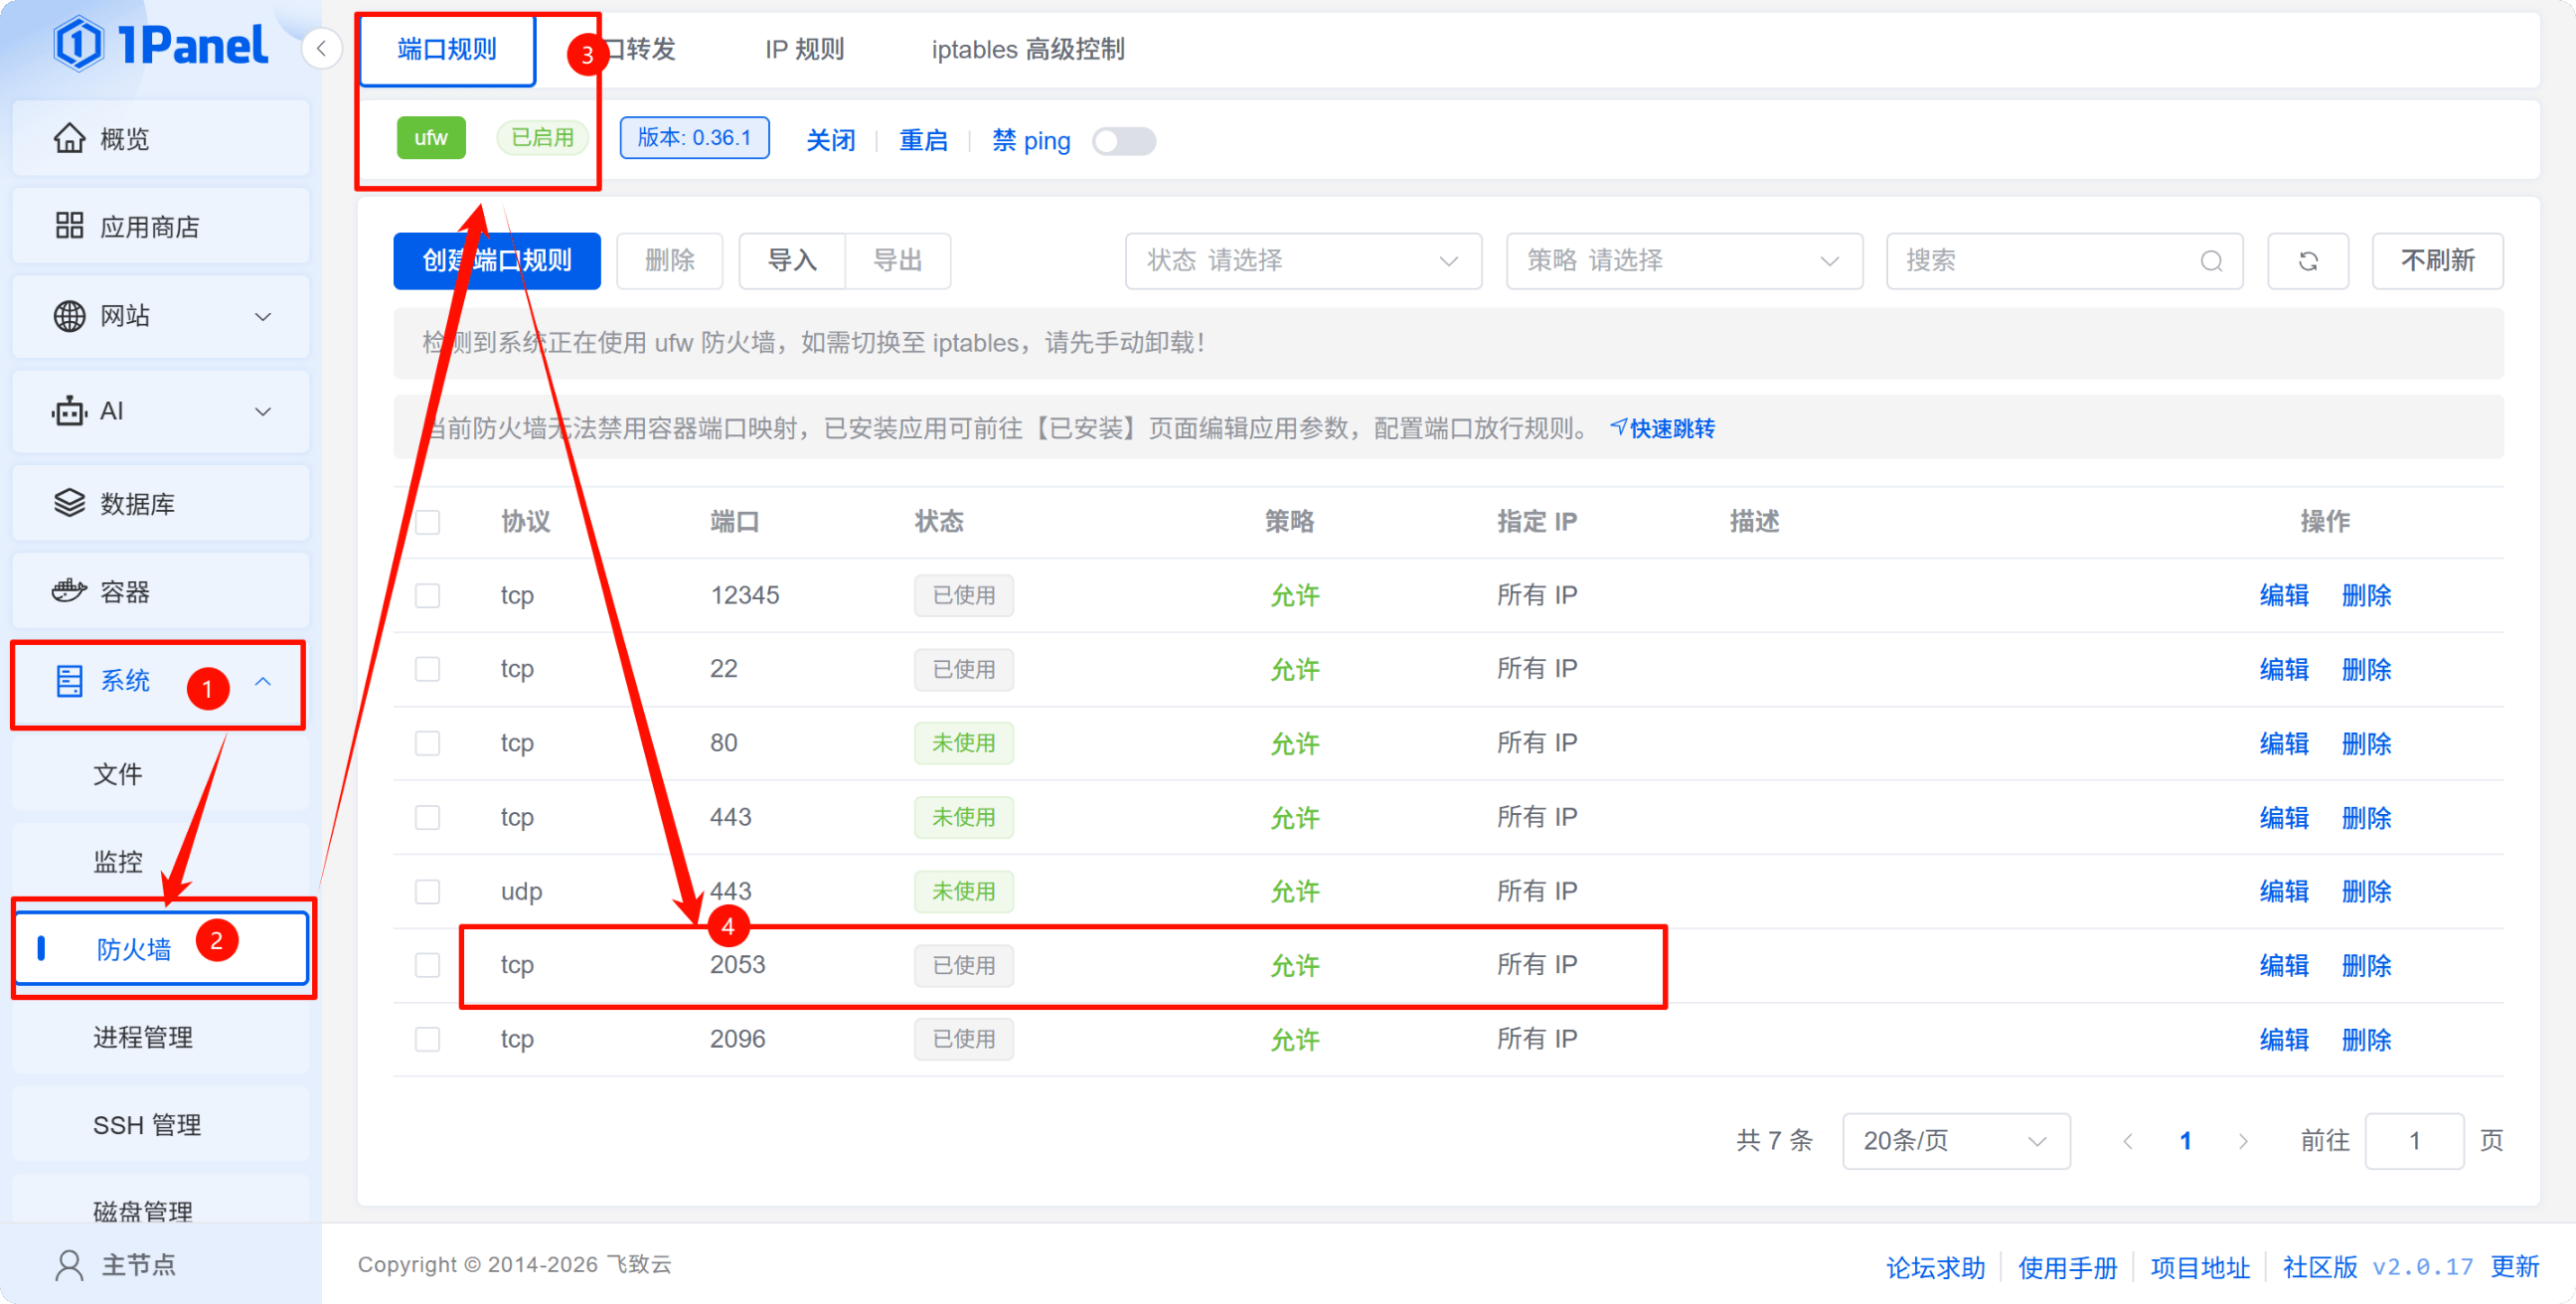Screen dimensions: 2576x1304
Task: Open the 20条/页 page size selector
Action: pyautogui.click(x=1955, y=1140)
